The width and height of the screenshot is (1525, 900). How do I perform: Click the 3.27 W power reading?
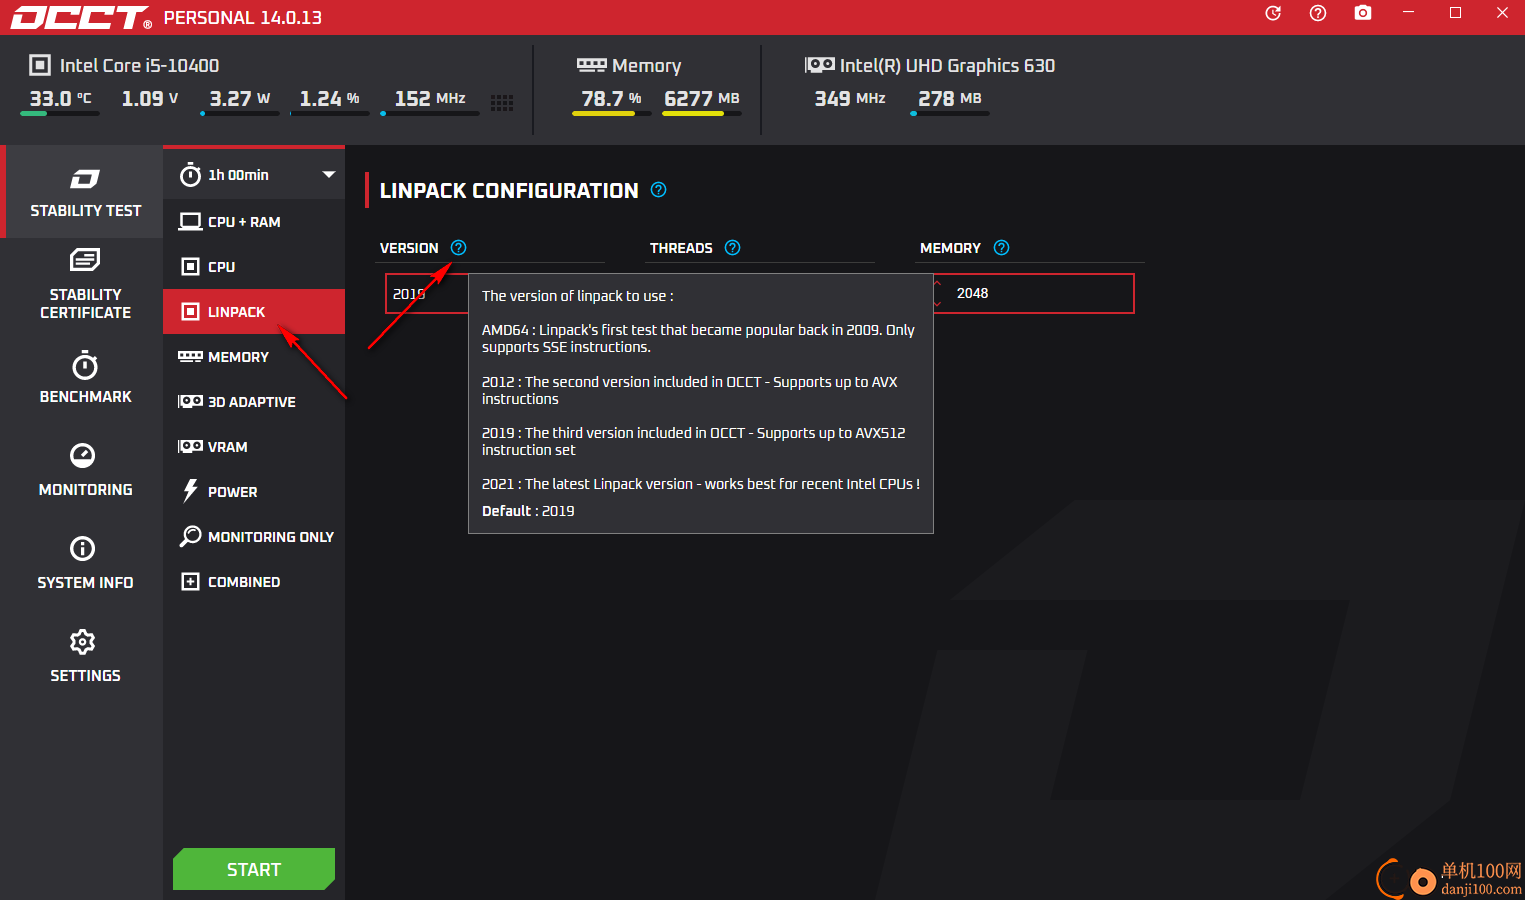point(240,99)
